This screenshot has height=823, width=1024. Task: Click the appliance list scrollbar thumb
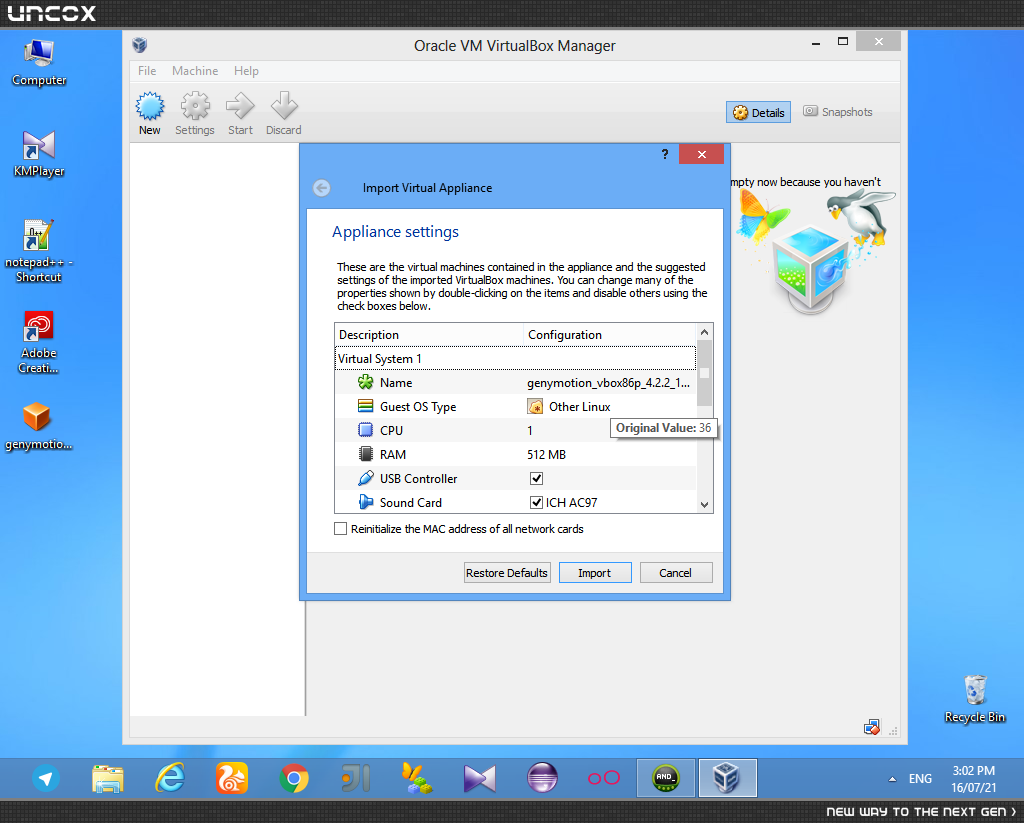pos(704,373)
